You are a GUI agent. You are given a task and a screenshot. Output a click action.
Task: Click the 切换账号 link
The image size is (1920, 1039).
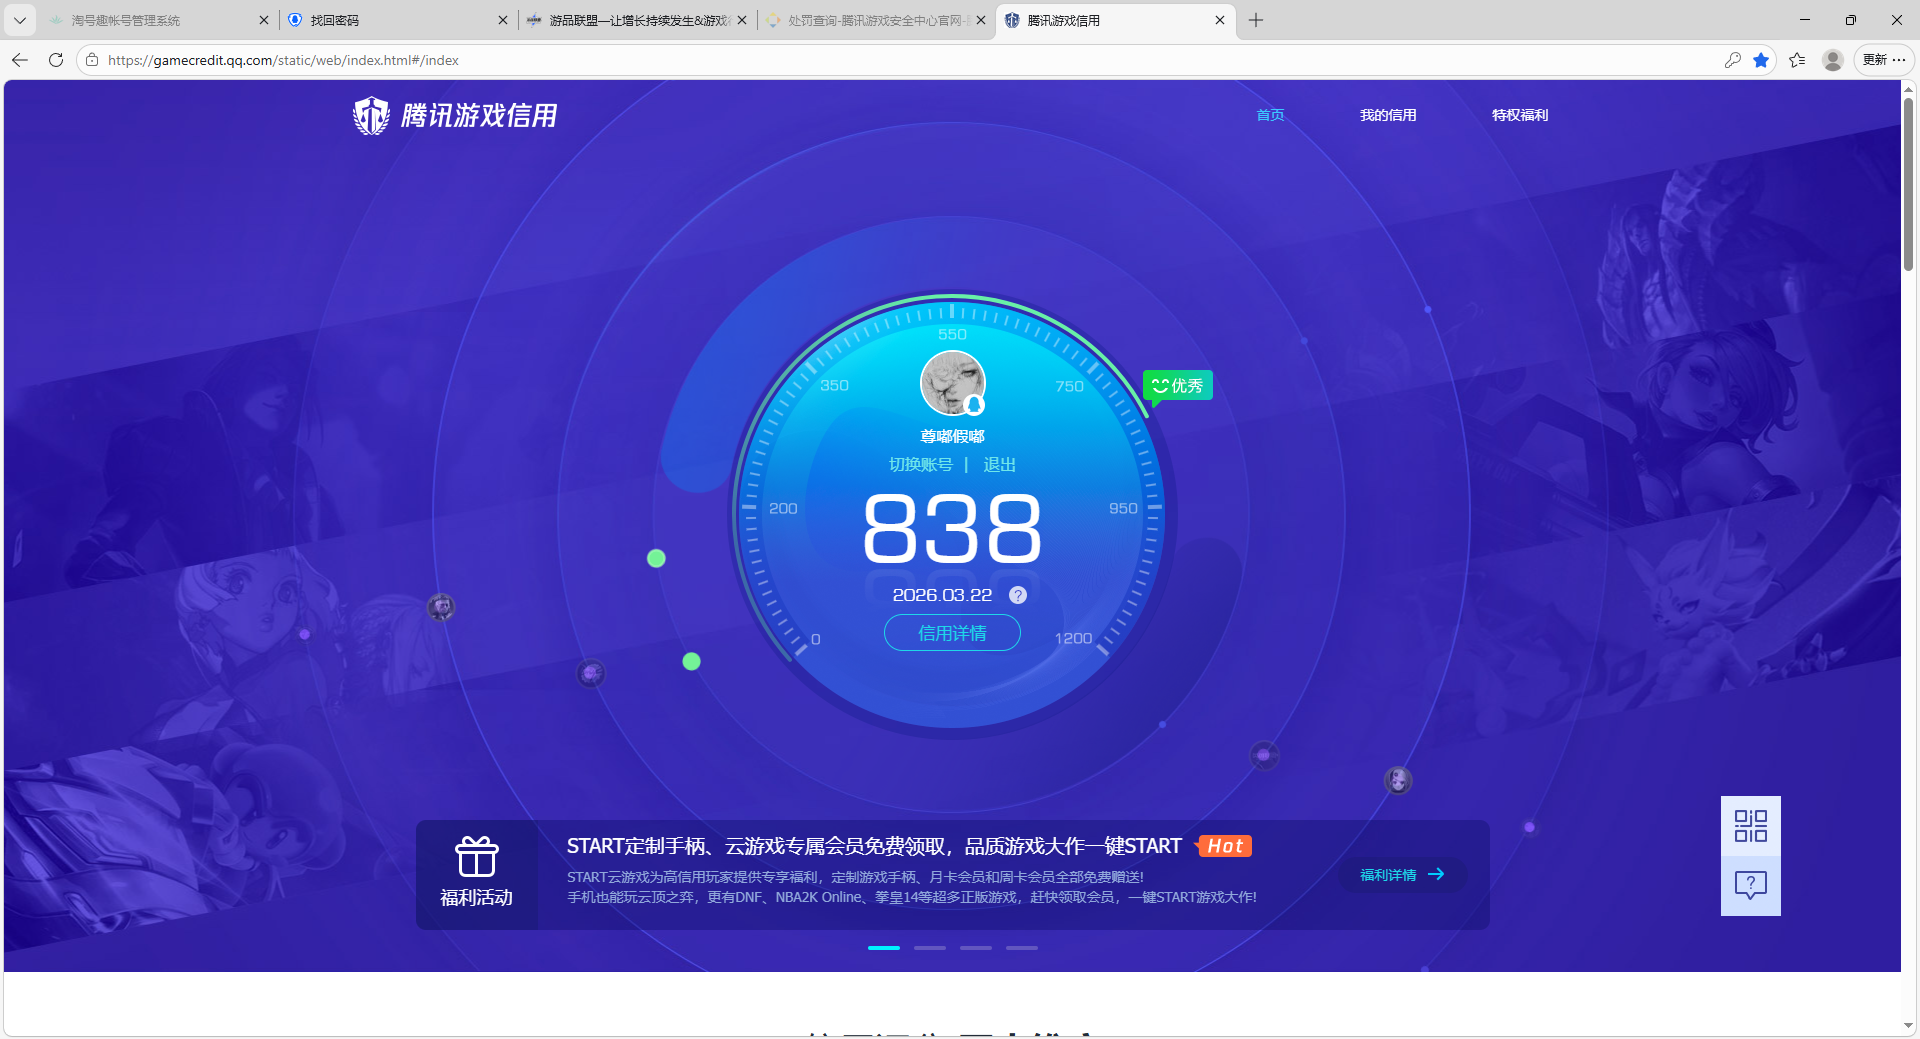coord(920,465)
